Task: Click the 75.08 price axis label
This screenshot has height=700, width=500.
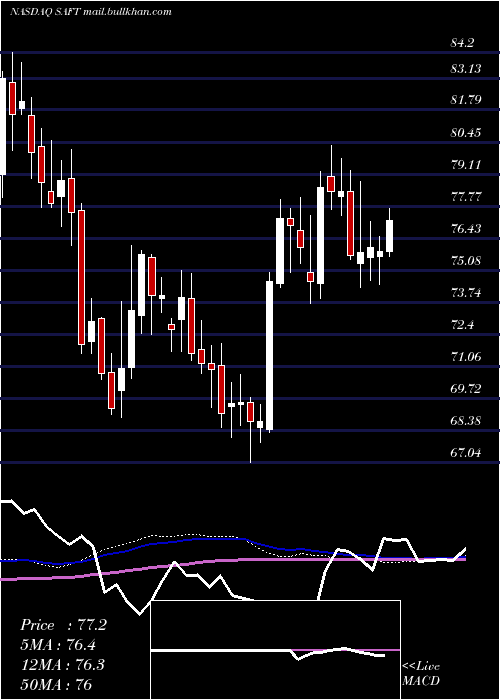Action: pyautogui.click(x=466, y=261)
